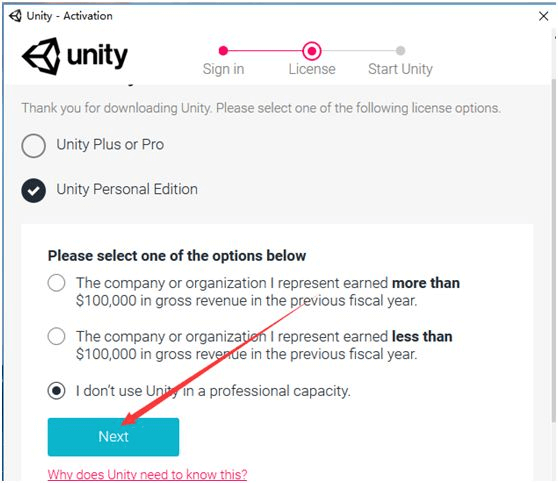Select the don't use Unity professionally radio button
This screenshot has height=483, width=558.
click(x=57, y=391)
